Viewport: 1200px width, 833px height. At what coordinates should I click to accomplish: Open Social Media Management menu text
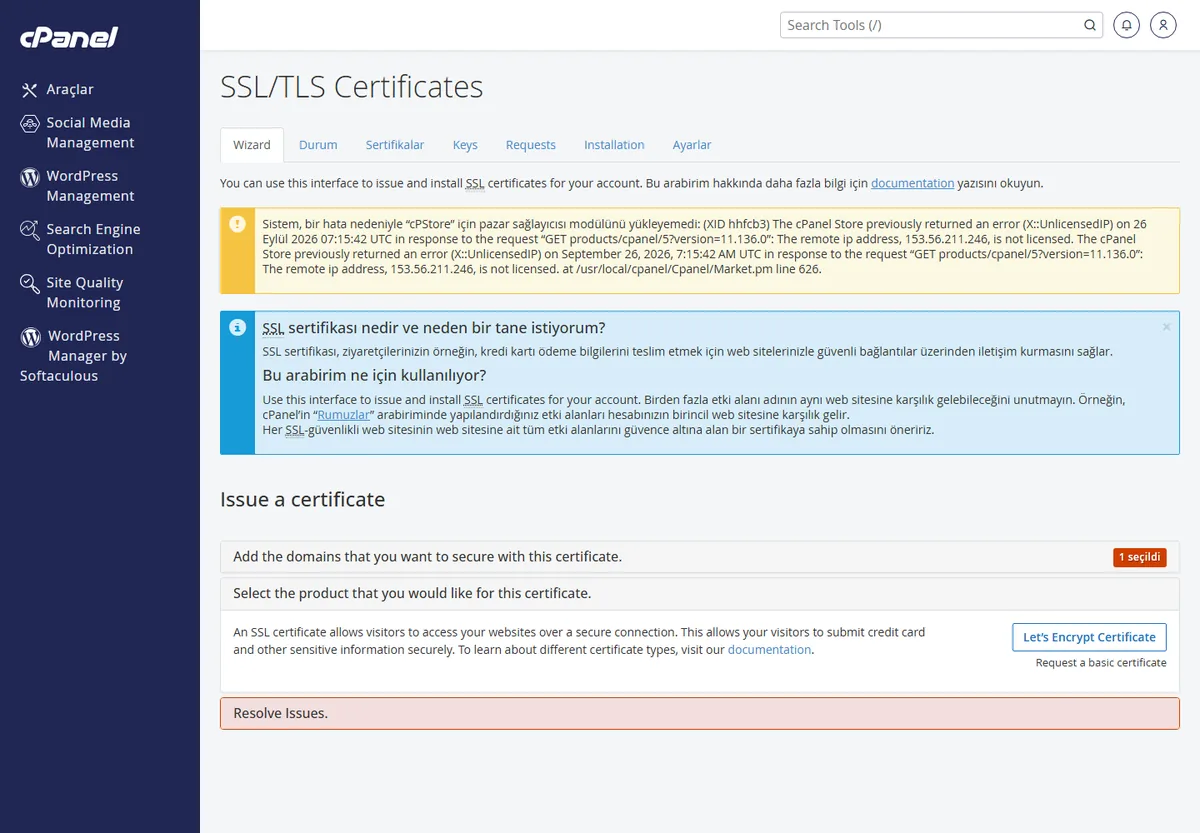click(x=90, y=133)
